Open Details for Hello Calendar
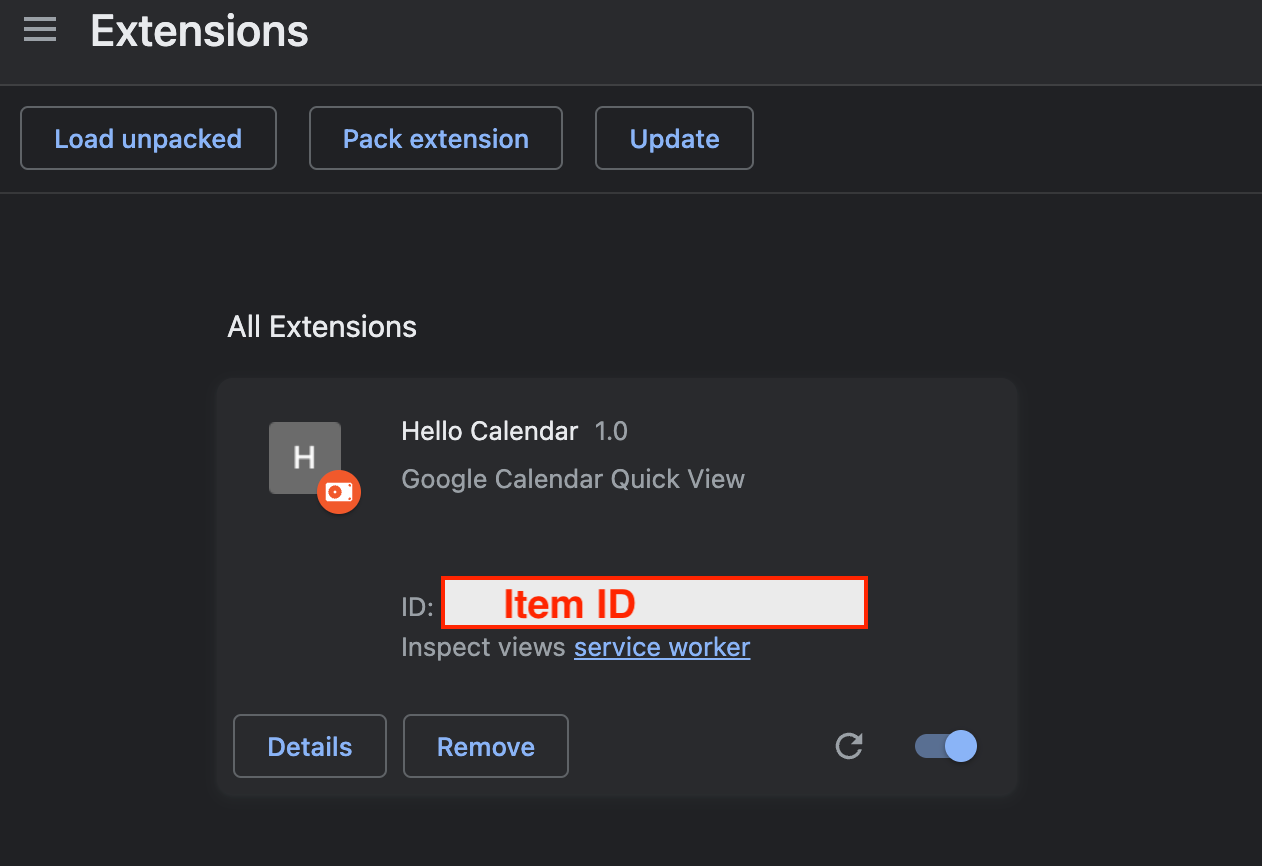This screenshot has height=866, width=1262. tap(309, 746)
